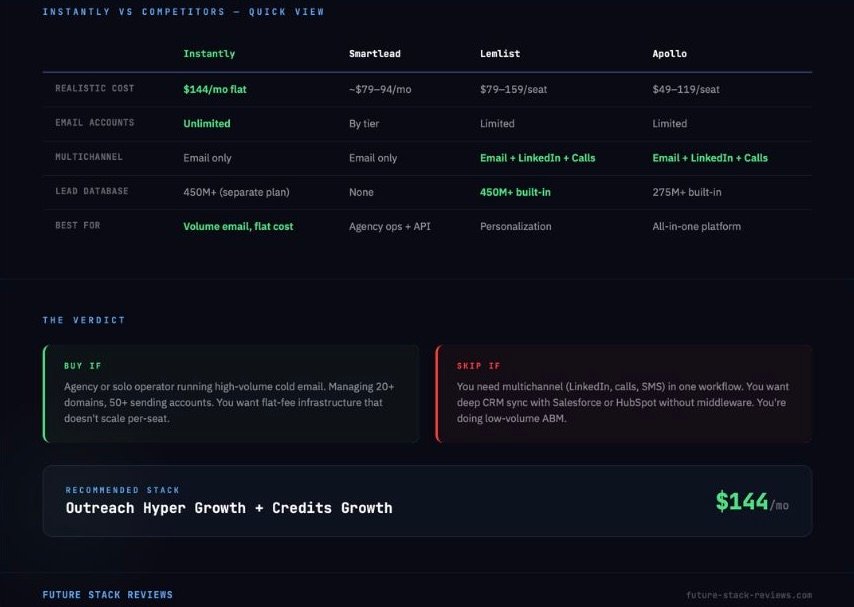Click the EMAIL ACCOUNTS row label
The height and width of the screenshot is (607, 854).
(x=94, y=123)
